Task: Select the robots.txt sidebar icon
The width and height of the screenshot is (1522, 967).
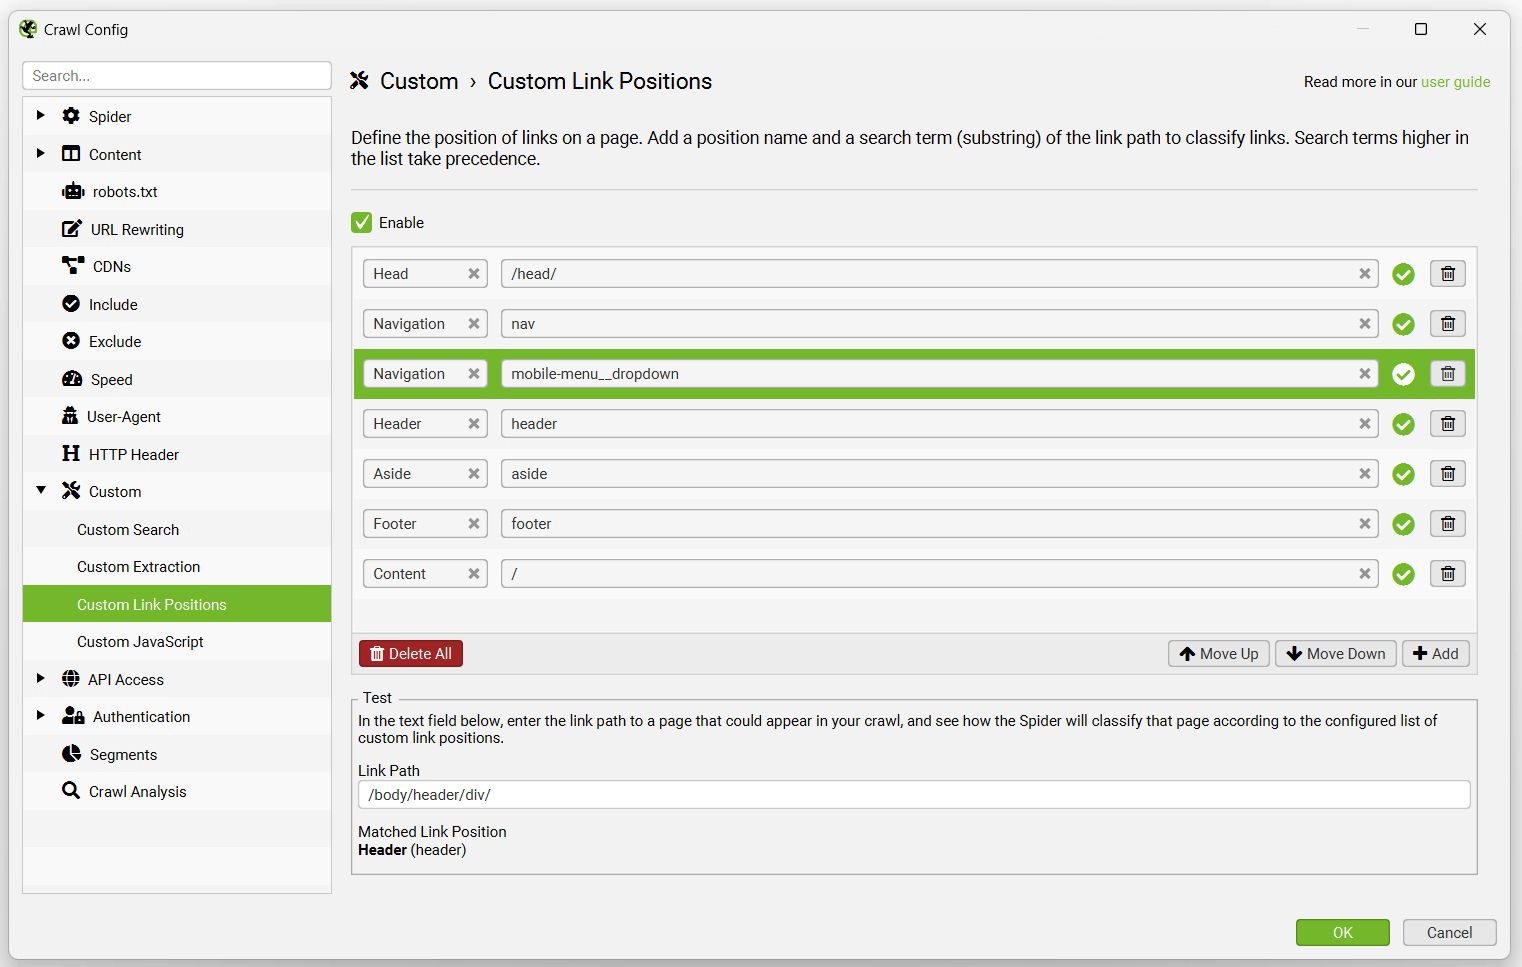Action: click(72, 191)
